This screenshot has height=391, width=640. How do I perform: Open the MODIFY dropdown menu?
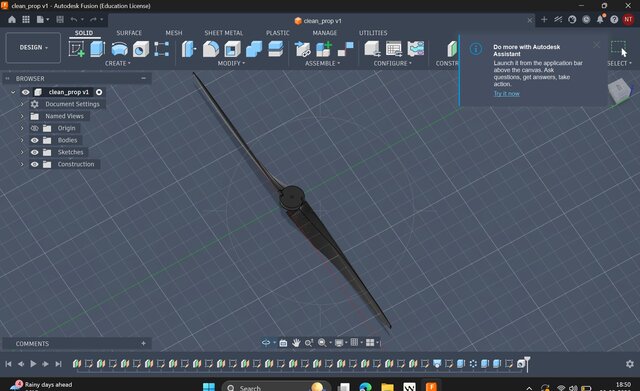(231, 63)
